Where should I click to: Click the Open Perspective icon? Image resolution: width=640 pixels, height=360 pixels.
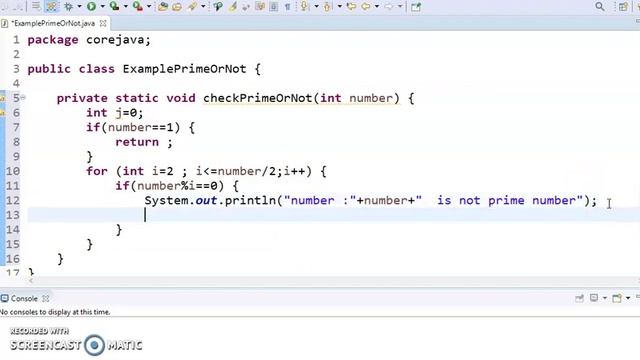(x=623, y=7)
